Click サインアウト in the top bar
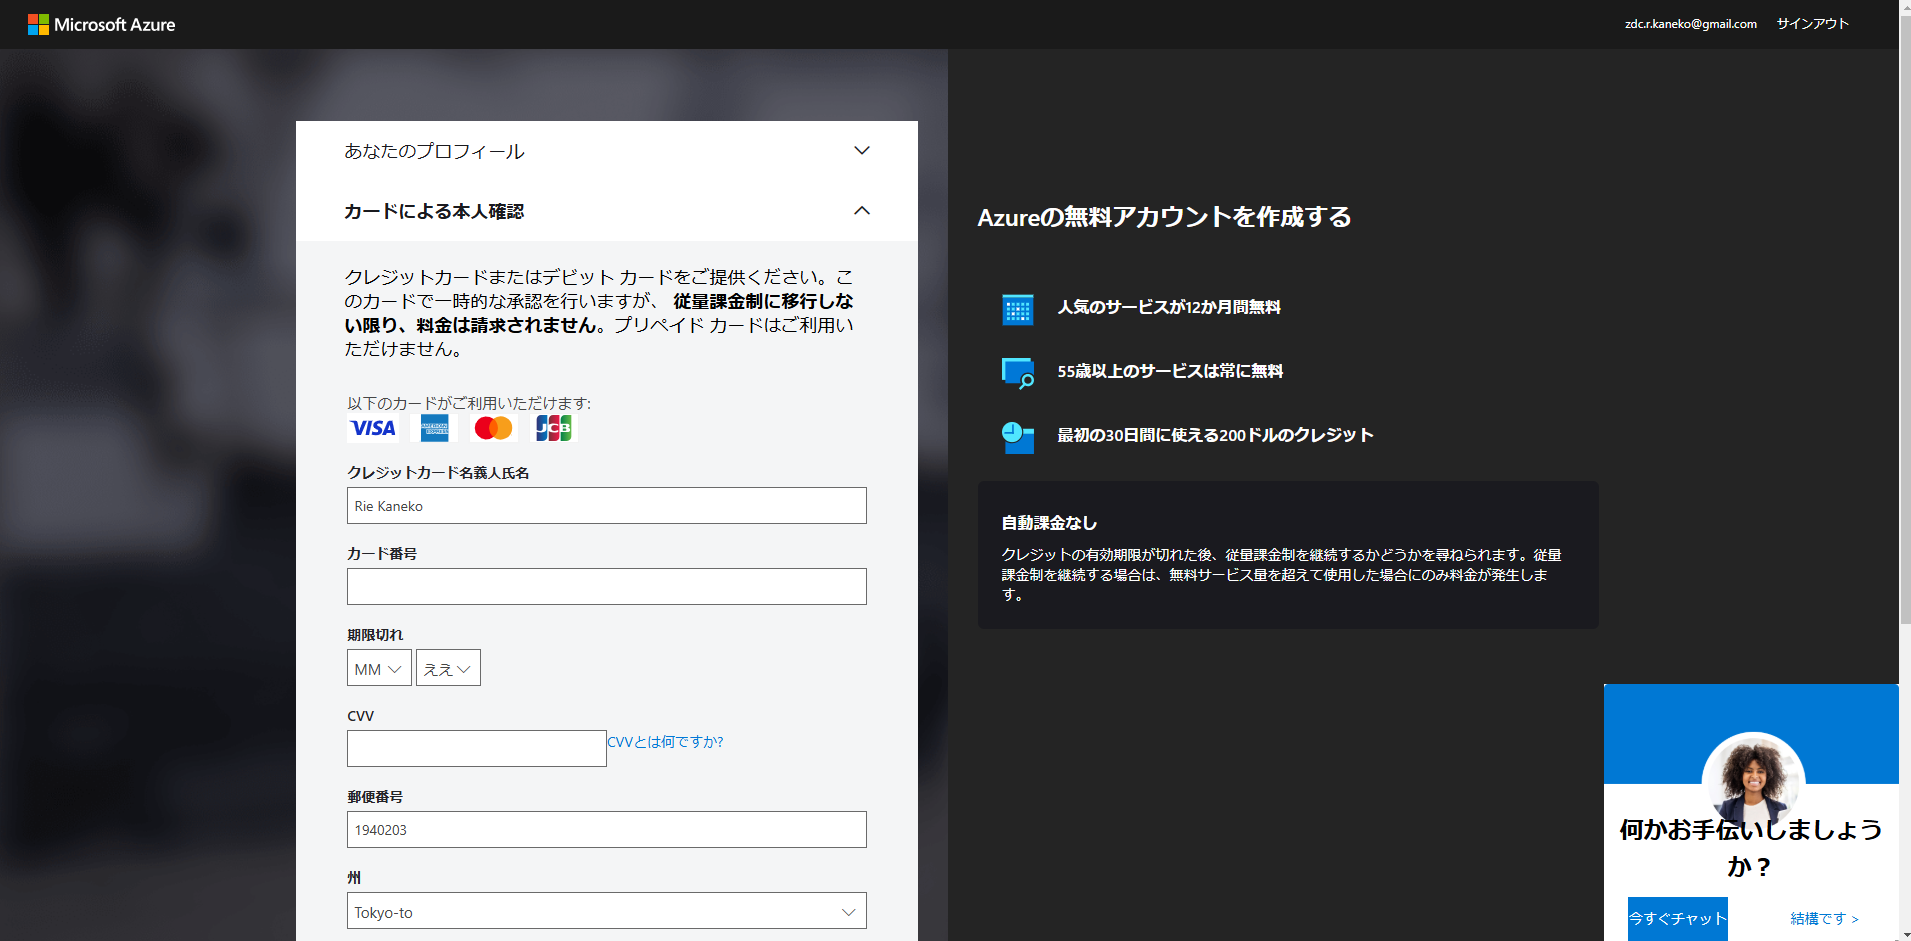The image size is (1911, 941). pos(1812,24)
